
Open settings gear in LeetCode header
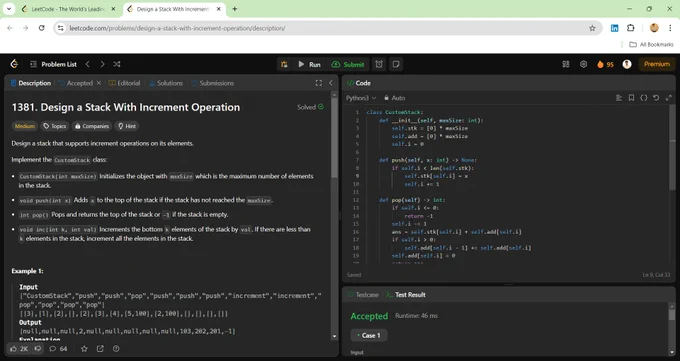click(583, 64)
